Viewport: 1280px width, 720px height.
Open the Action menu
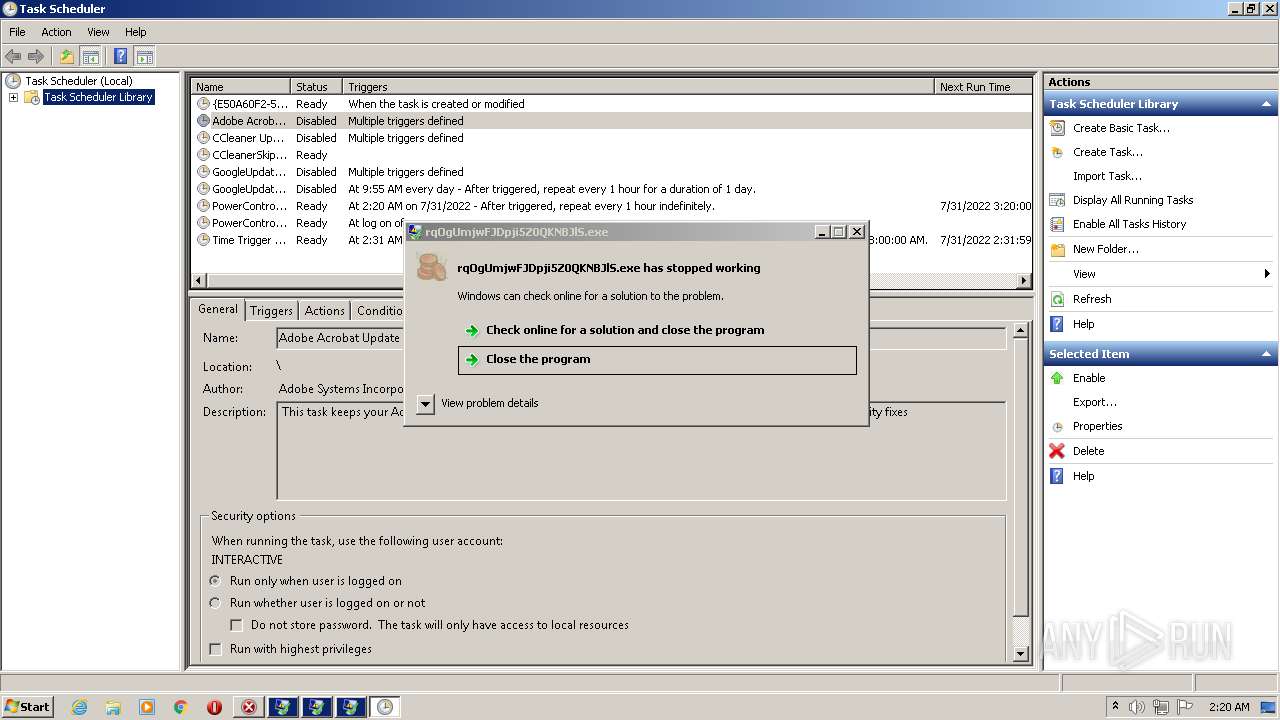56,32
